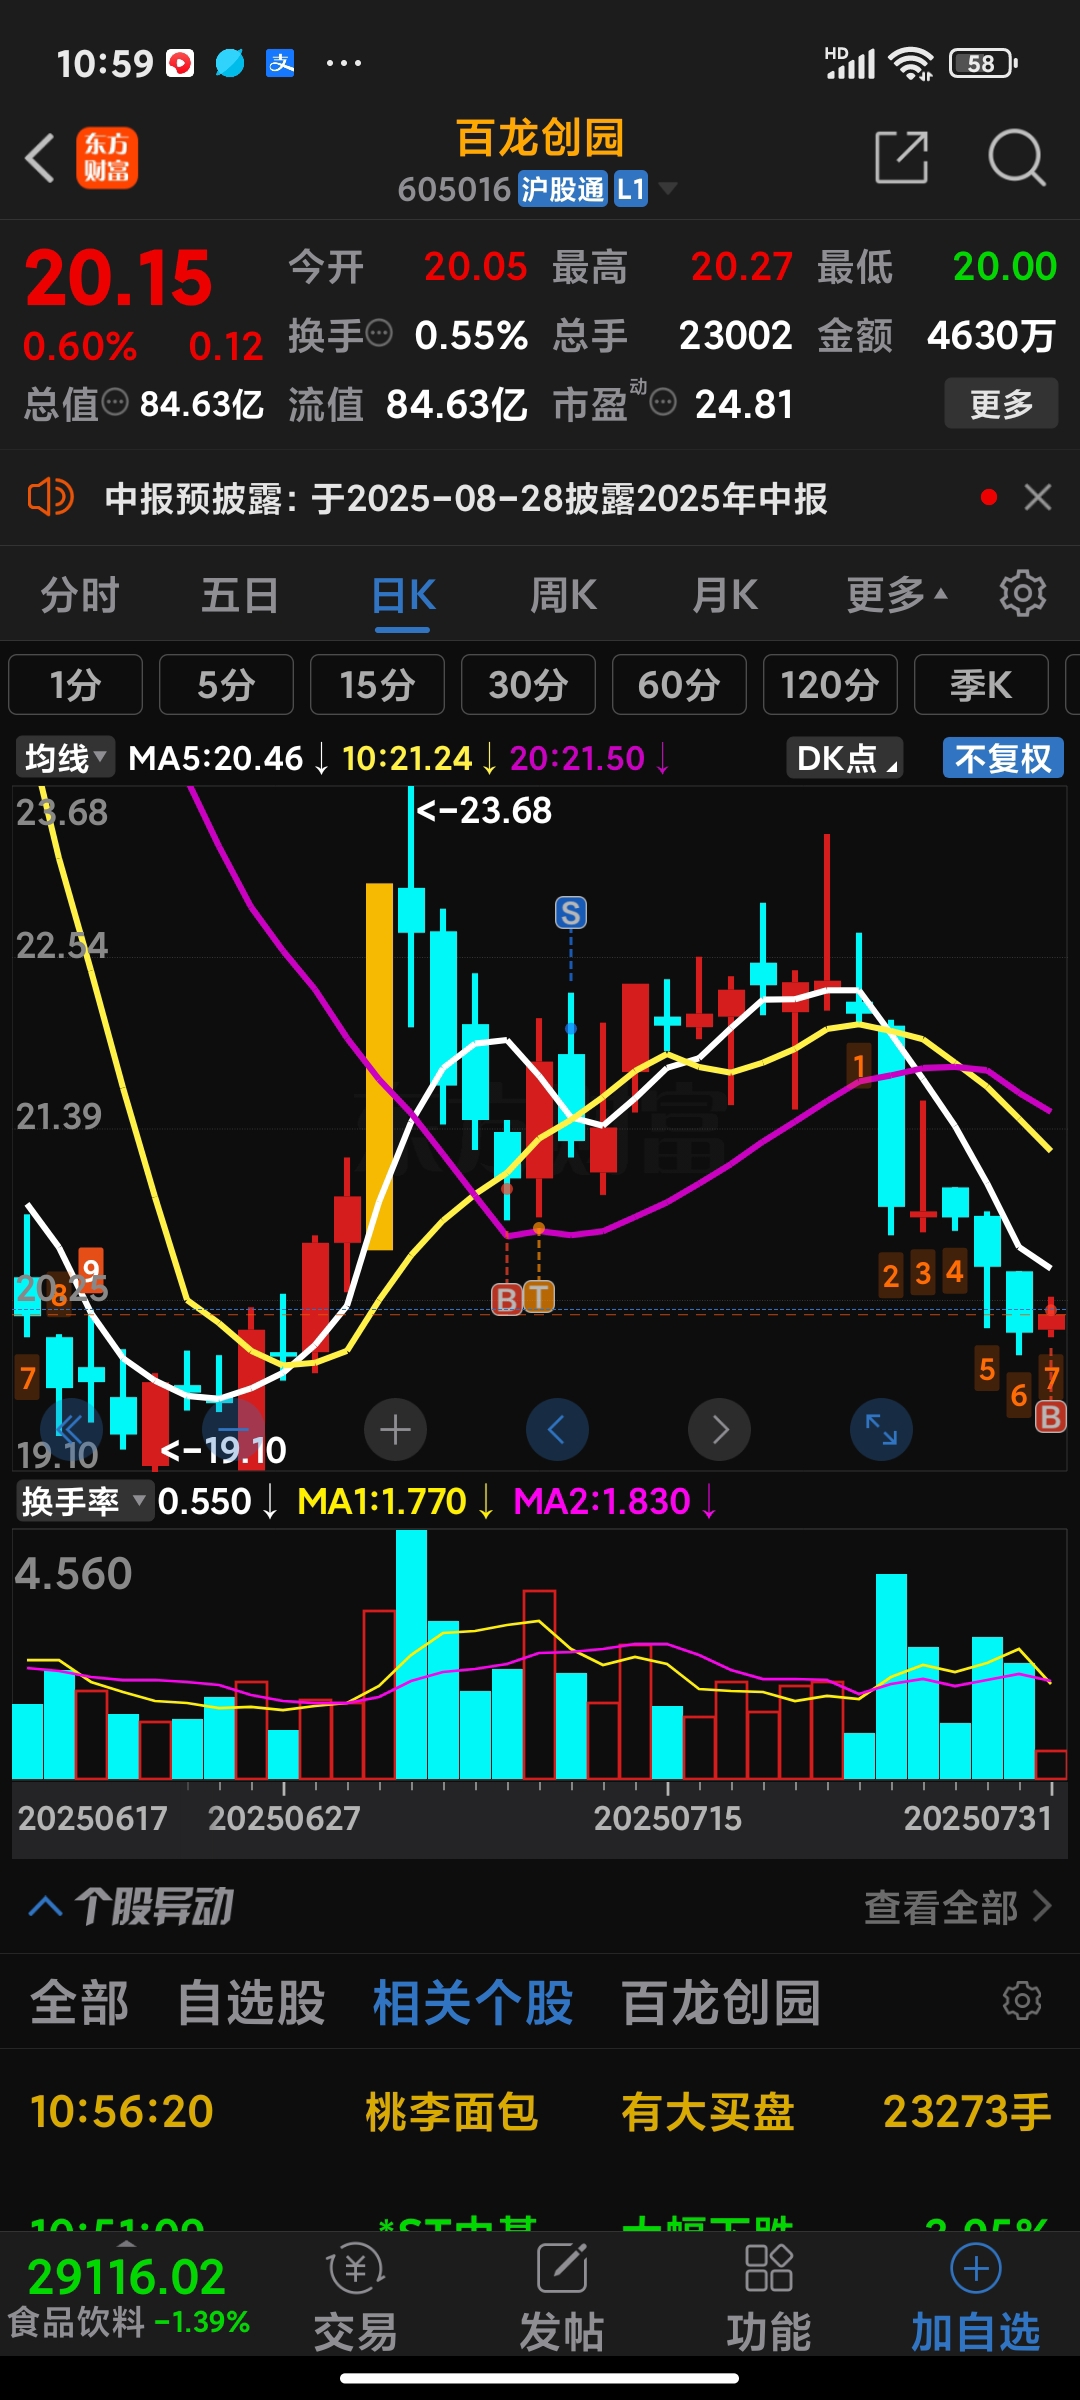Open the search magnifier icon
The width and height of the screenshot is (1080, 2400).
[1016, 157]
